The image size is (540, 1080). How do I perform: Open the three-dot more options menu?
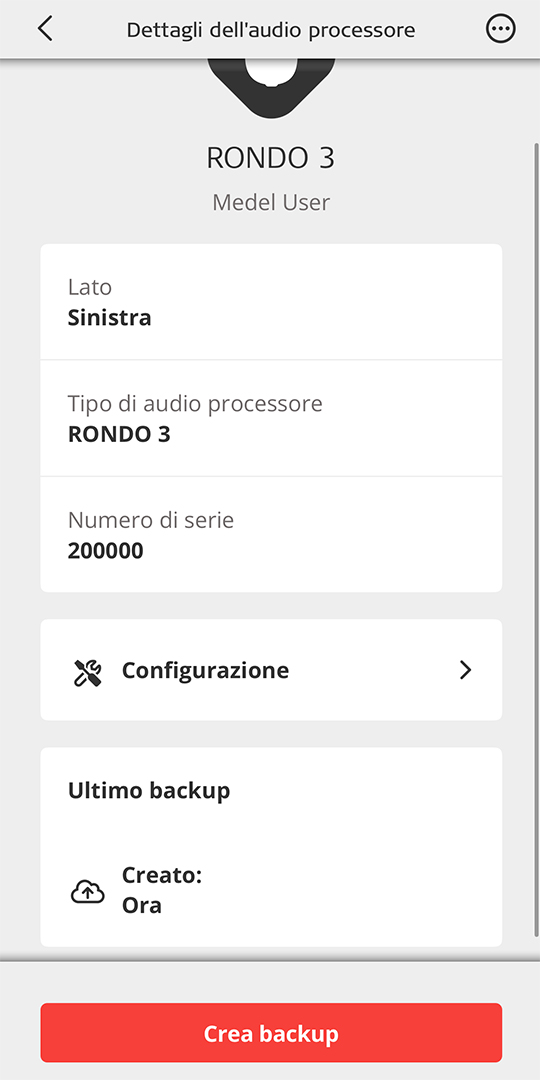501,30
